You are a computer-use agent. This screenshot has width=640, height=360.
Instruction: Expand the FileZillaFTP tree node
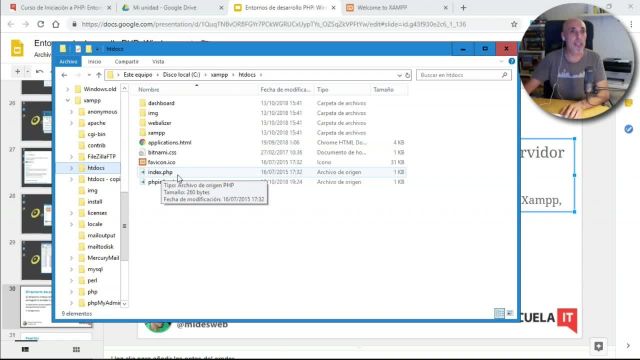coord(72,157)
